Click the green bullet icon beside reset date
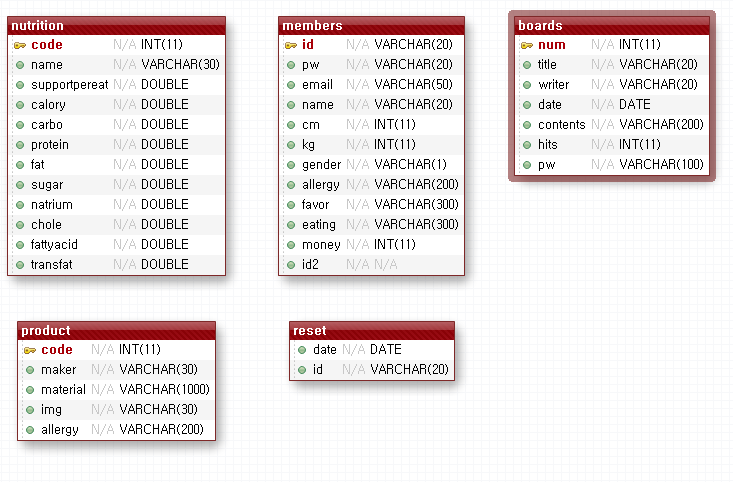Viewport: 733px width, 482px height. pos(301,350)
